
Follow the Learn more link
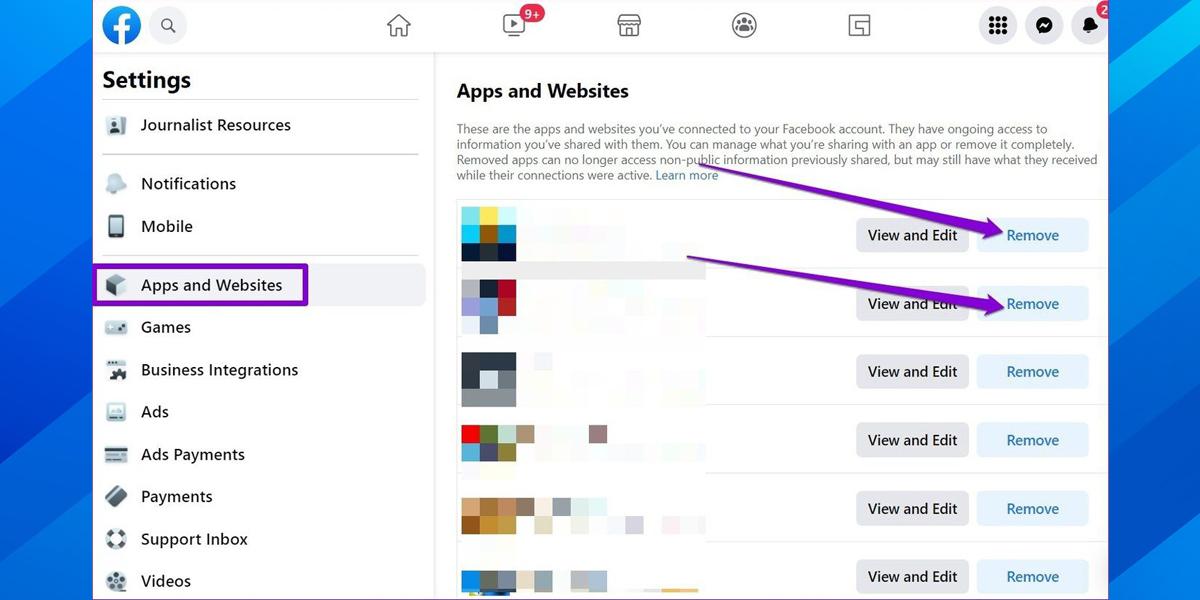[x=686, y=175]
